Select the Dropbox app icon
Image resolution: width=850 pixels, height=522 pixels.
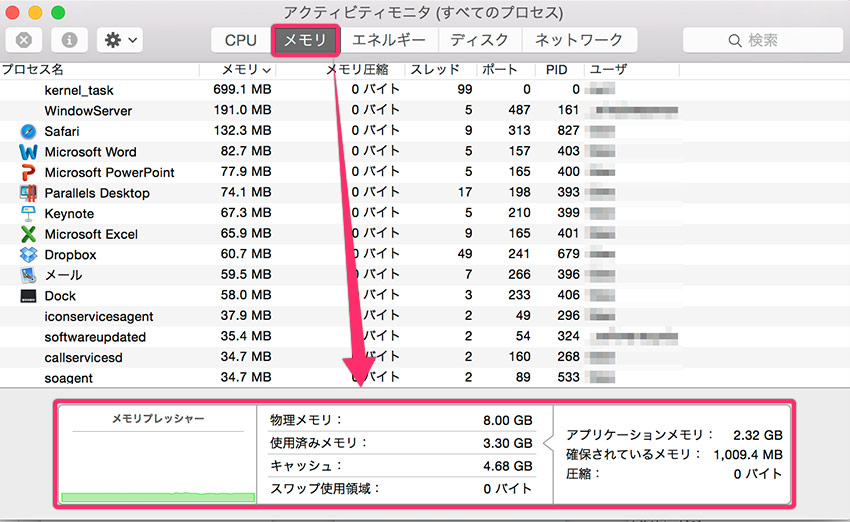click(28, 255)
